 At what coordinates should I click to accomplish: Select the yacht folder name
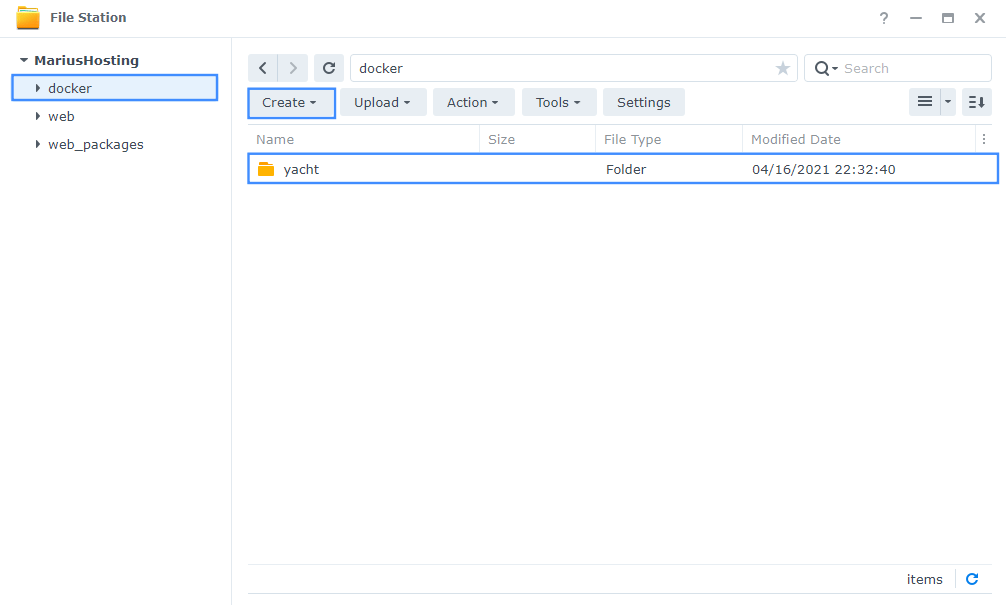pyautogui.click(x=301, y=169)
